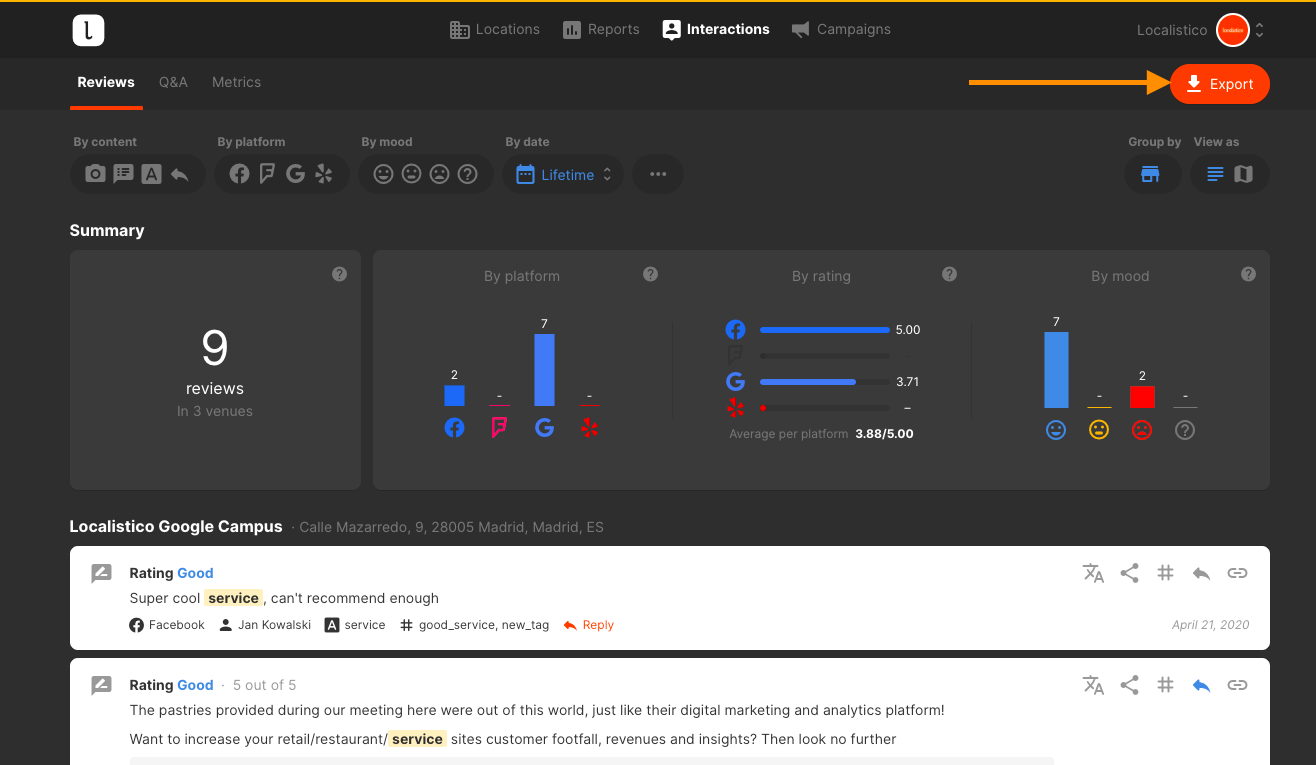Click Google 3.71 rating bar

point(824,381)
